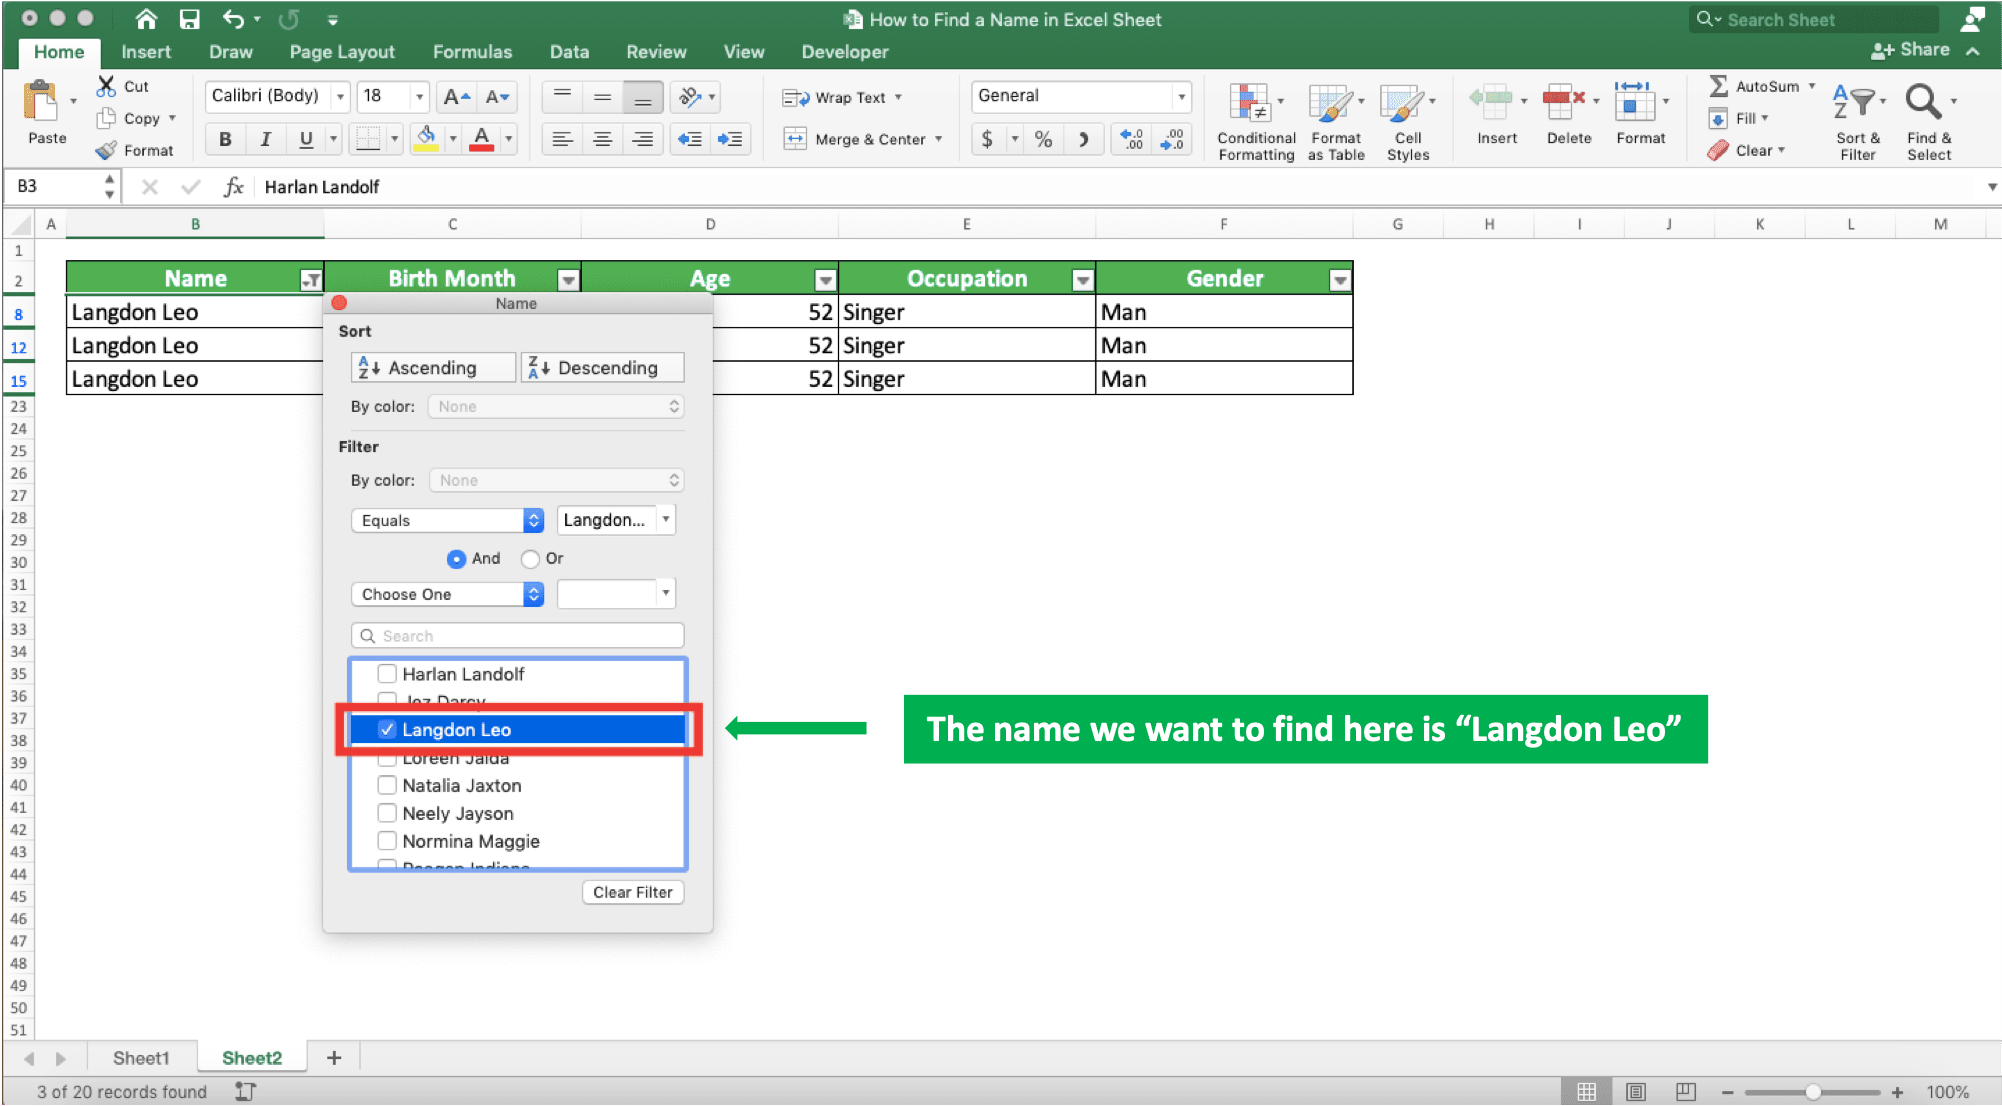Switch to Sheet1 tab
The image size is (2002, 1106).
(138, 1058)
